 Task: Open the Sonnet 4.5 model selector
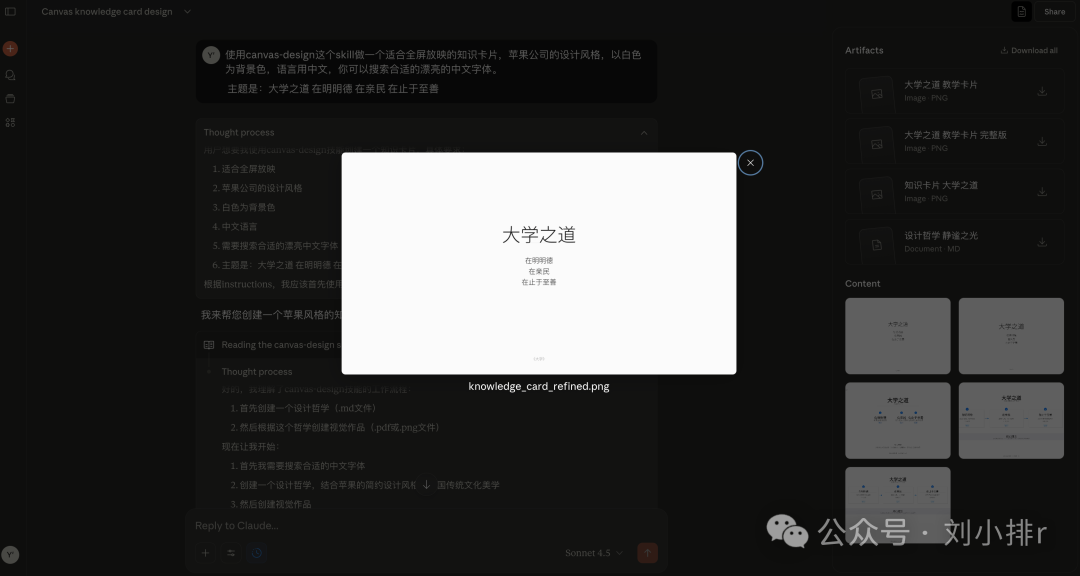(594, 553)
